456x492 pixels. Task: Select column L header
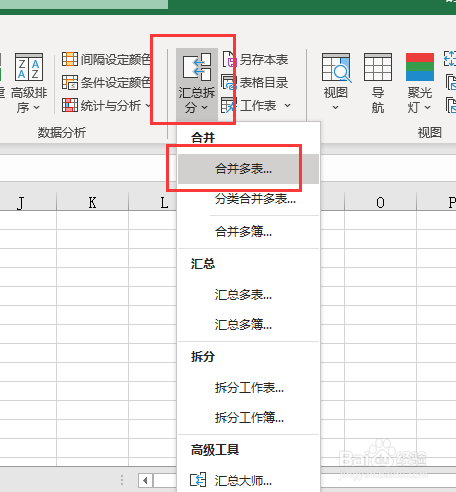(164, 203)
